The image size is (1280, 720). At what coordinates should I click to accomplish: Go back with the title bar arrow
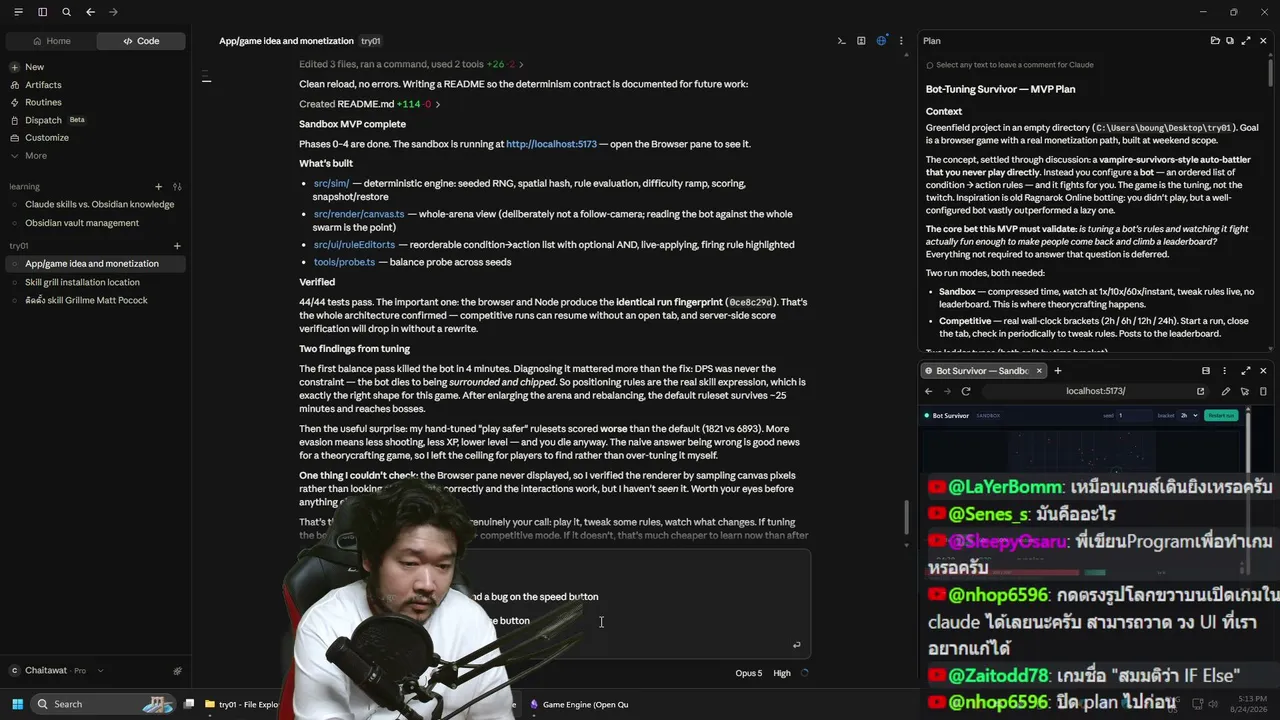pyautogui.click(x=90, y=12)
